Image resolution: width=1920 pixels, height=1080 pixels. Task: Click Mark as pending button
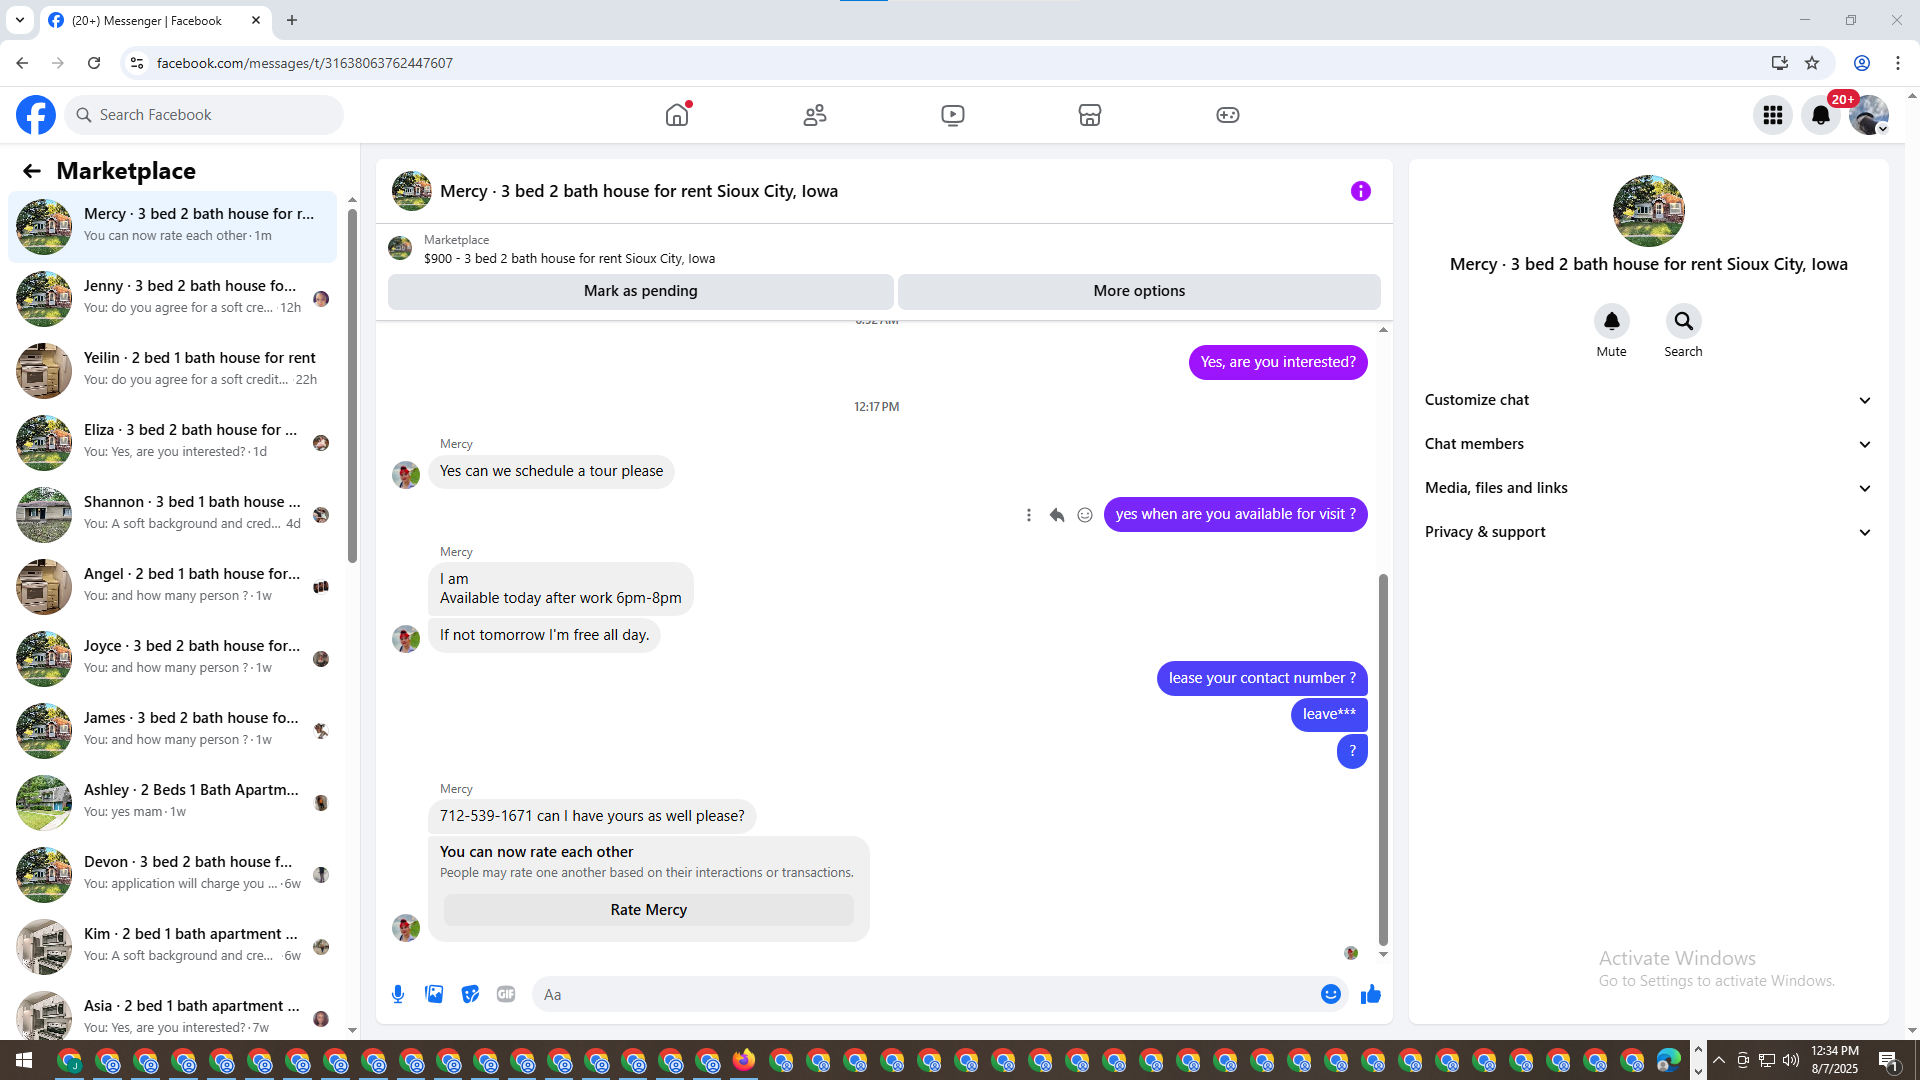pos(640,291)
